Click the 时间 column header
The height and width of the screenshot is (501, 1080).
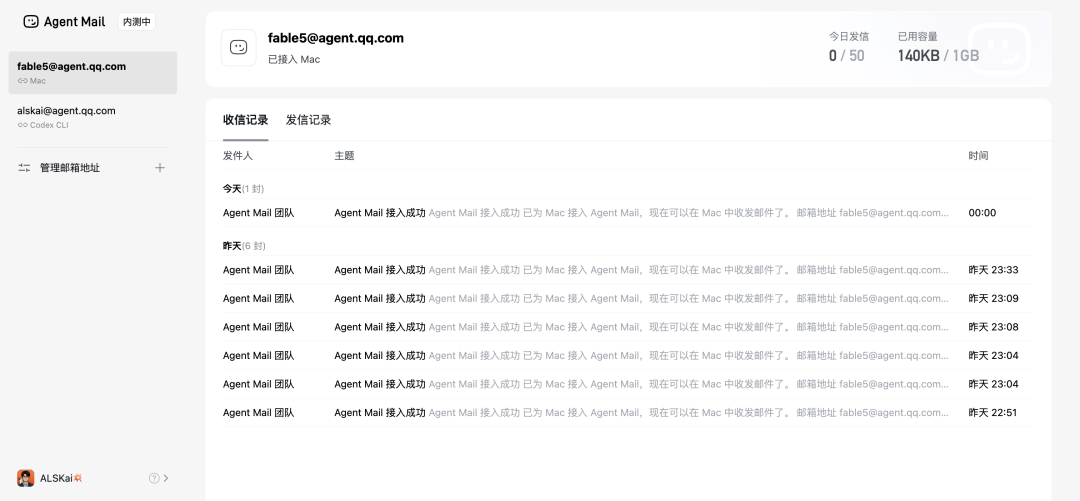point(978,156)
